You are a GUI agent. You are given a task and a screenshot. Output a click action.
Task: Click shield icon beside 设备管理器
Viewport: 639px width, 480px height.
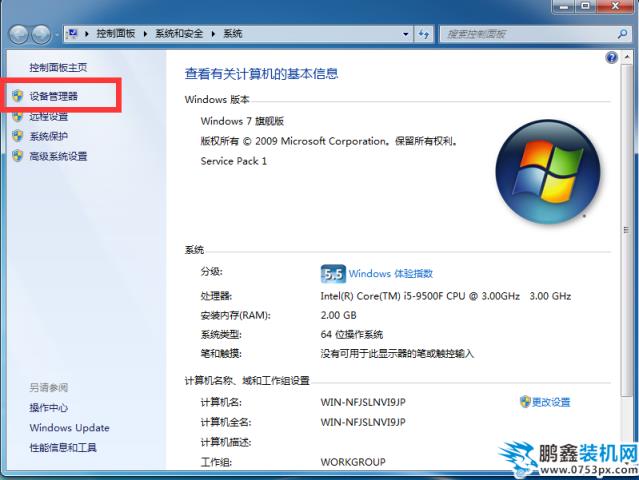[x=17, y=96]
